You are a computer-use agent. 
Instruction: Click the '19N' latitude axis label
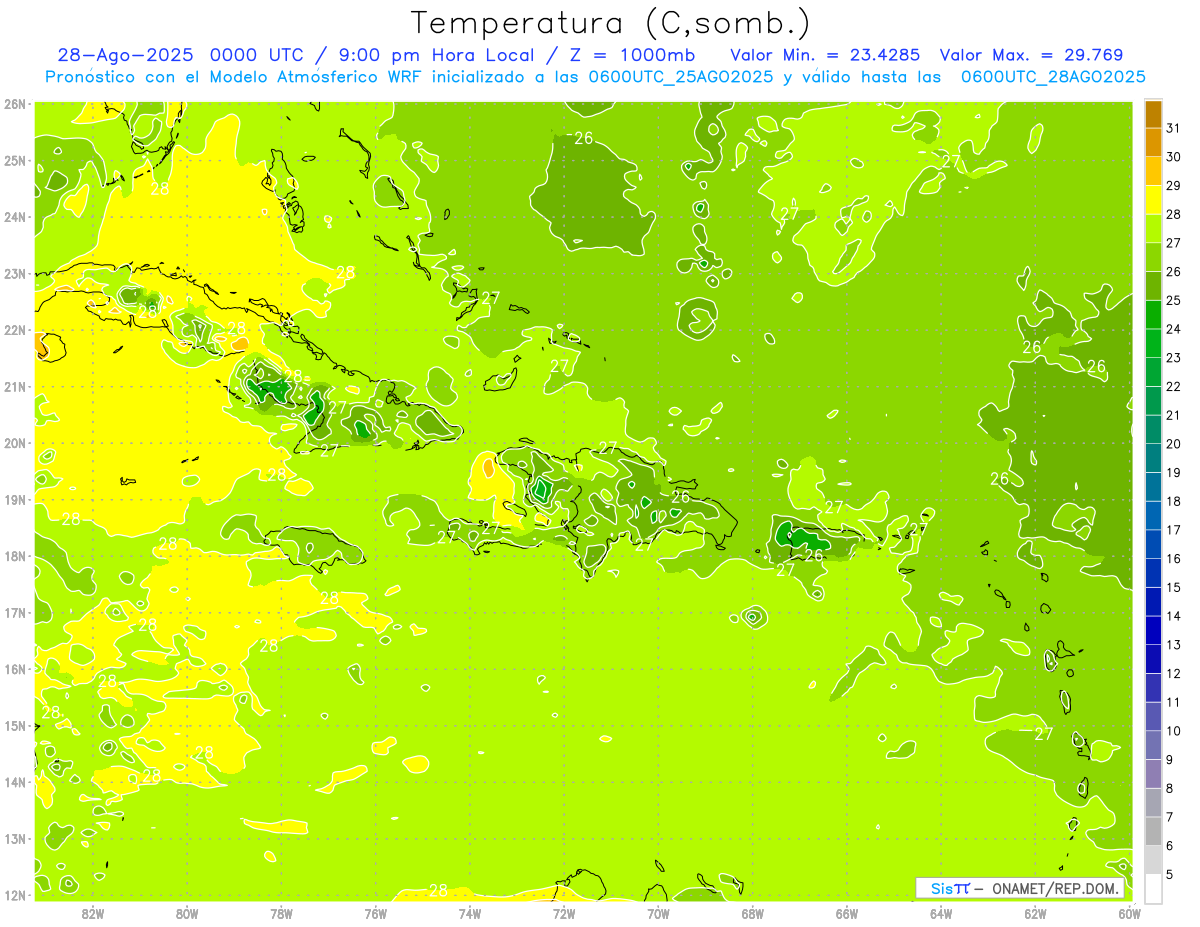tap(16, 499)
